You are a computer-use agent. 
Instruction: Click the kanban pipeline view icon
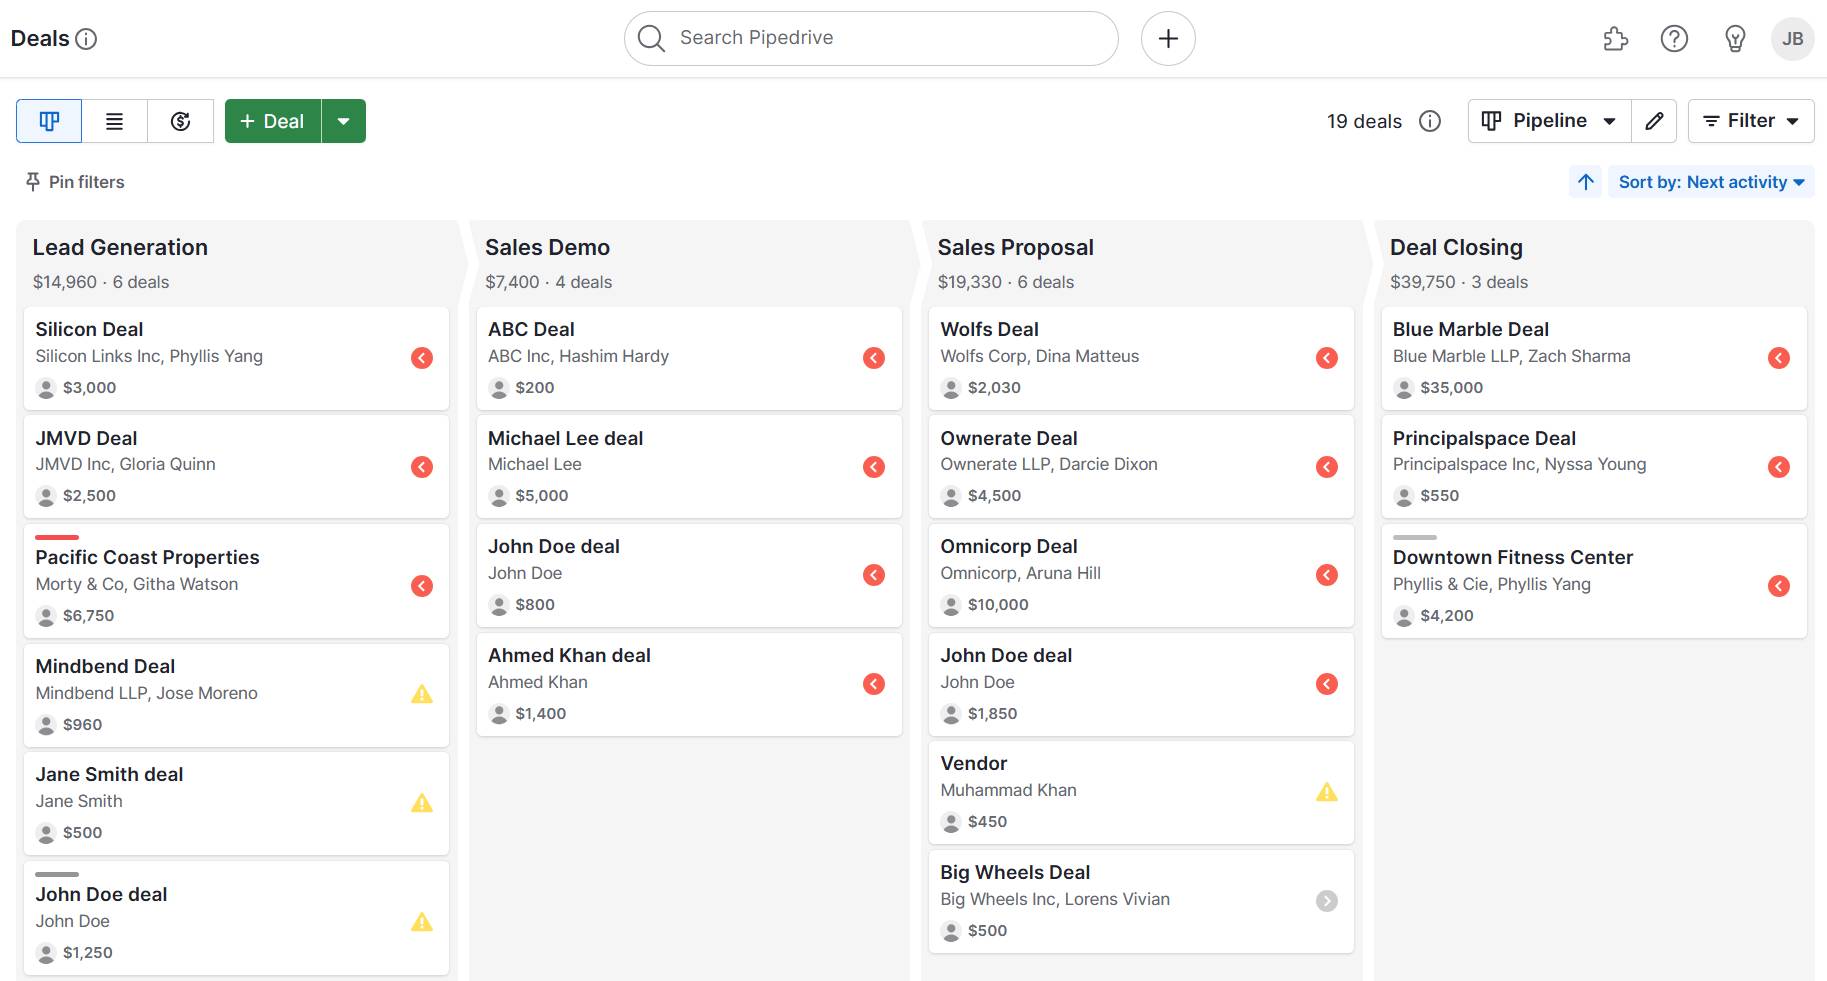(49, 120)
